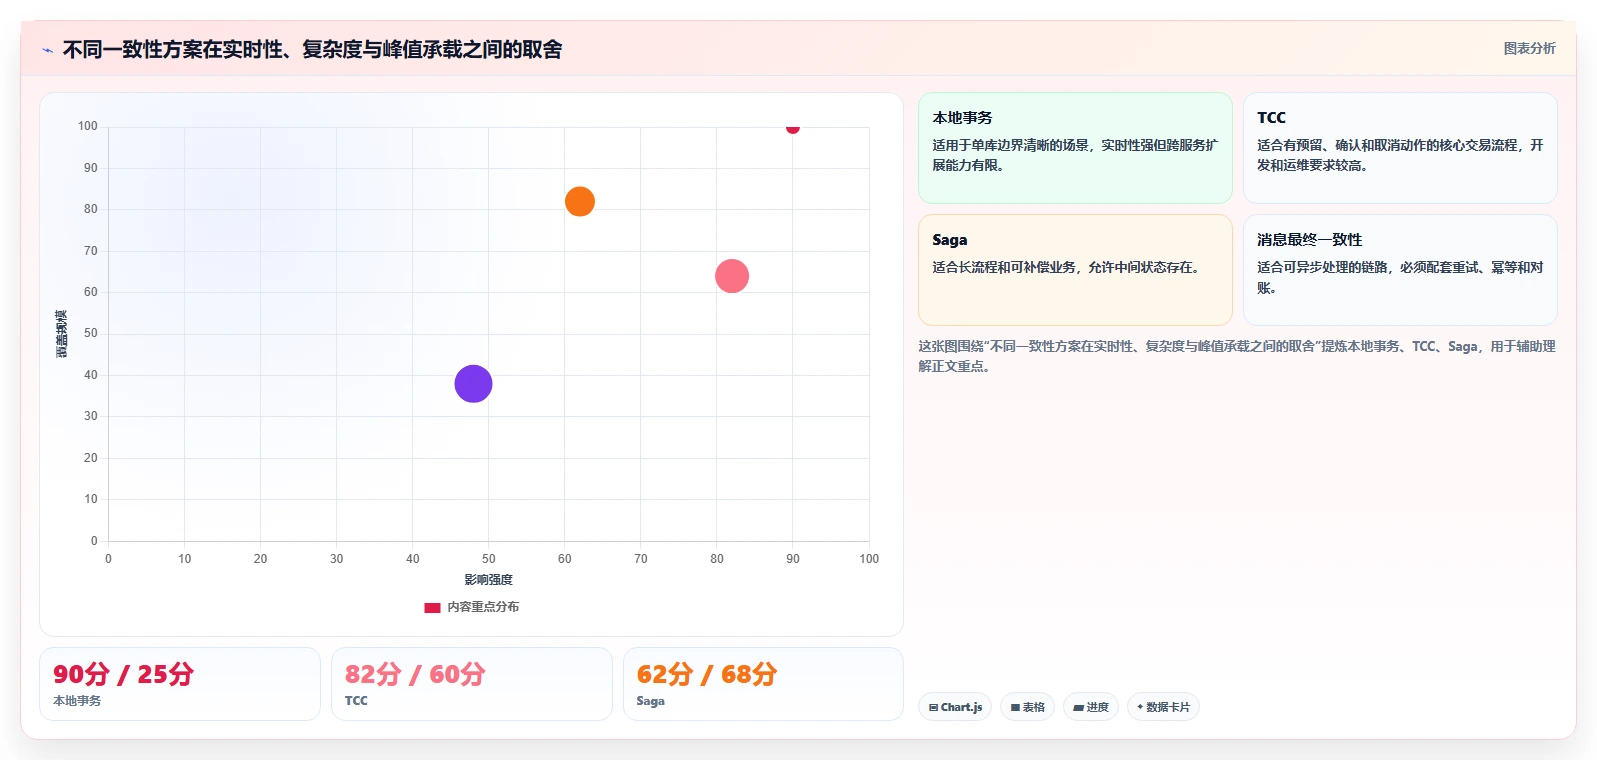Click the Chart.js tag icon
The image size is (1597, 760).
point(933,707)
